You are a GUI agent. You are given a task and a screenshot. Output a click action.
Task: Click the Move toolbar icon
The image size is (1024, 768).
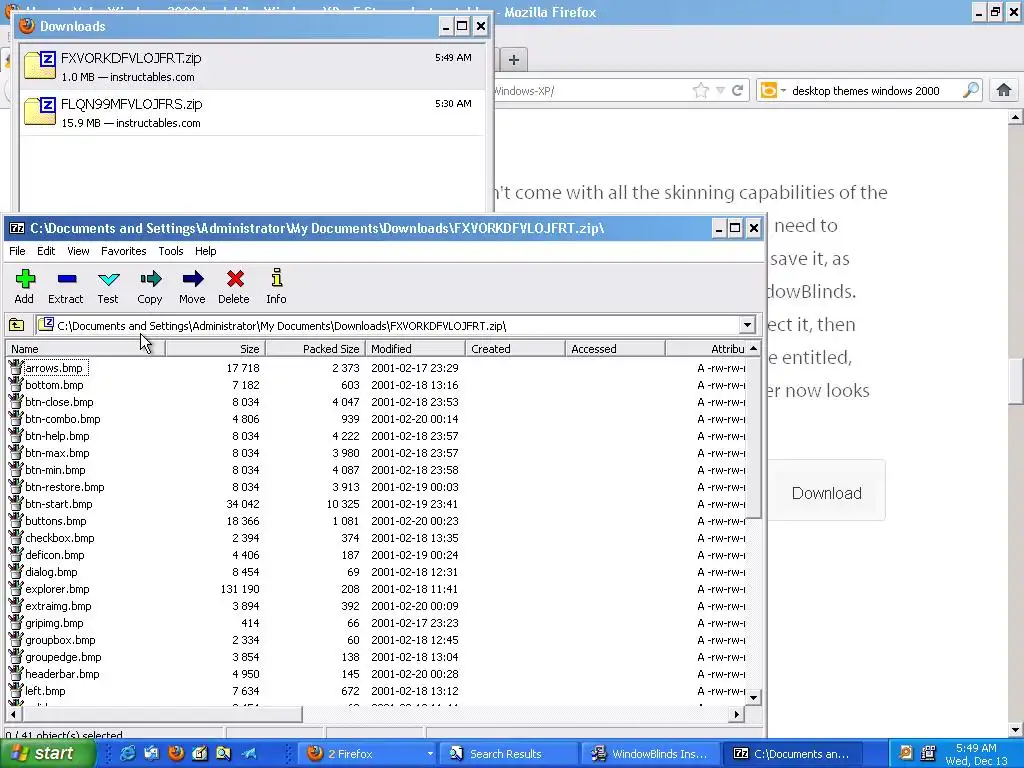(192, 279)
